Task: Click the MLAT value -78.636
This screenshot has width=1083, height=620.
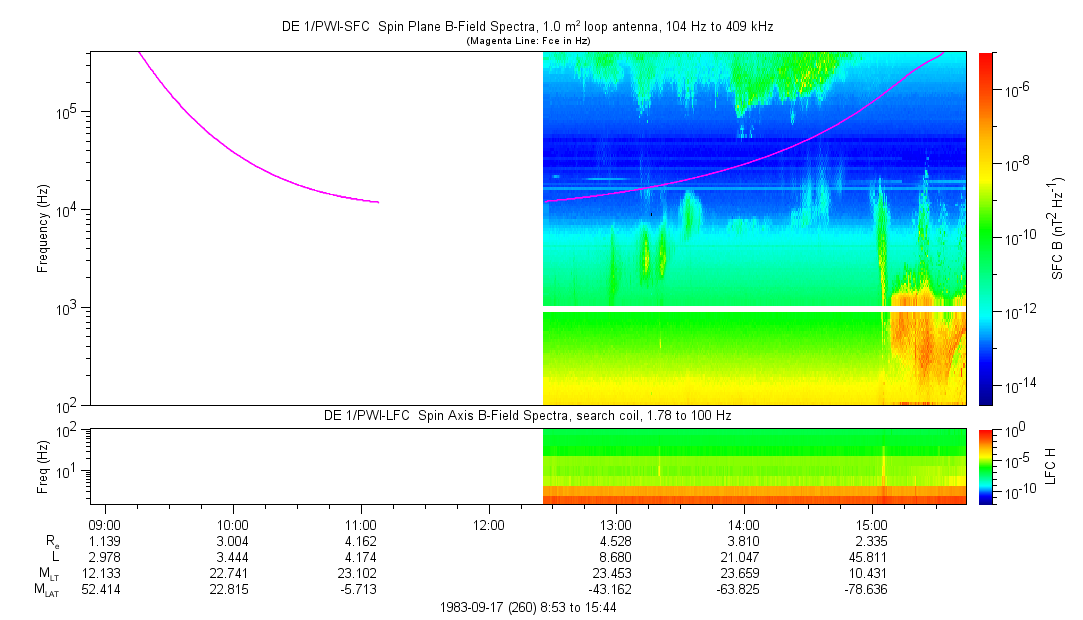Action: coord(869,590)
